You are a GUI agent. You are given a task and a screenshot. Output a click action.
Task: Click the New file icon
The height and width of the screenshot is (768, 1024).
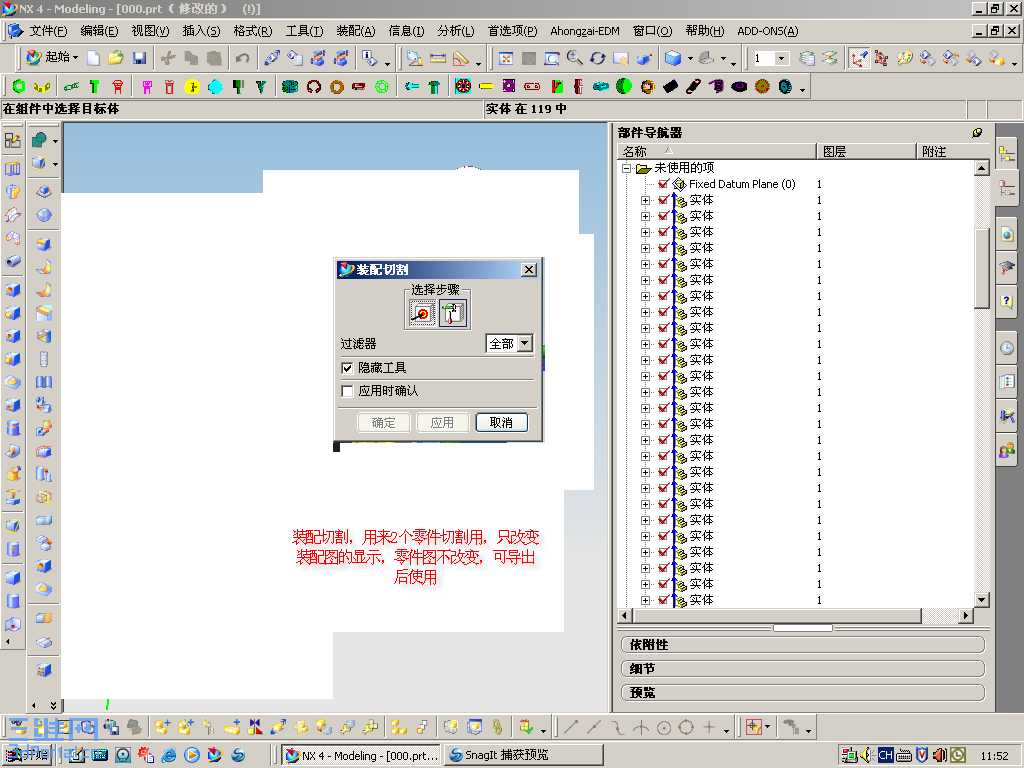pos(93,58)
